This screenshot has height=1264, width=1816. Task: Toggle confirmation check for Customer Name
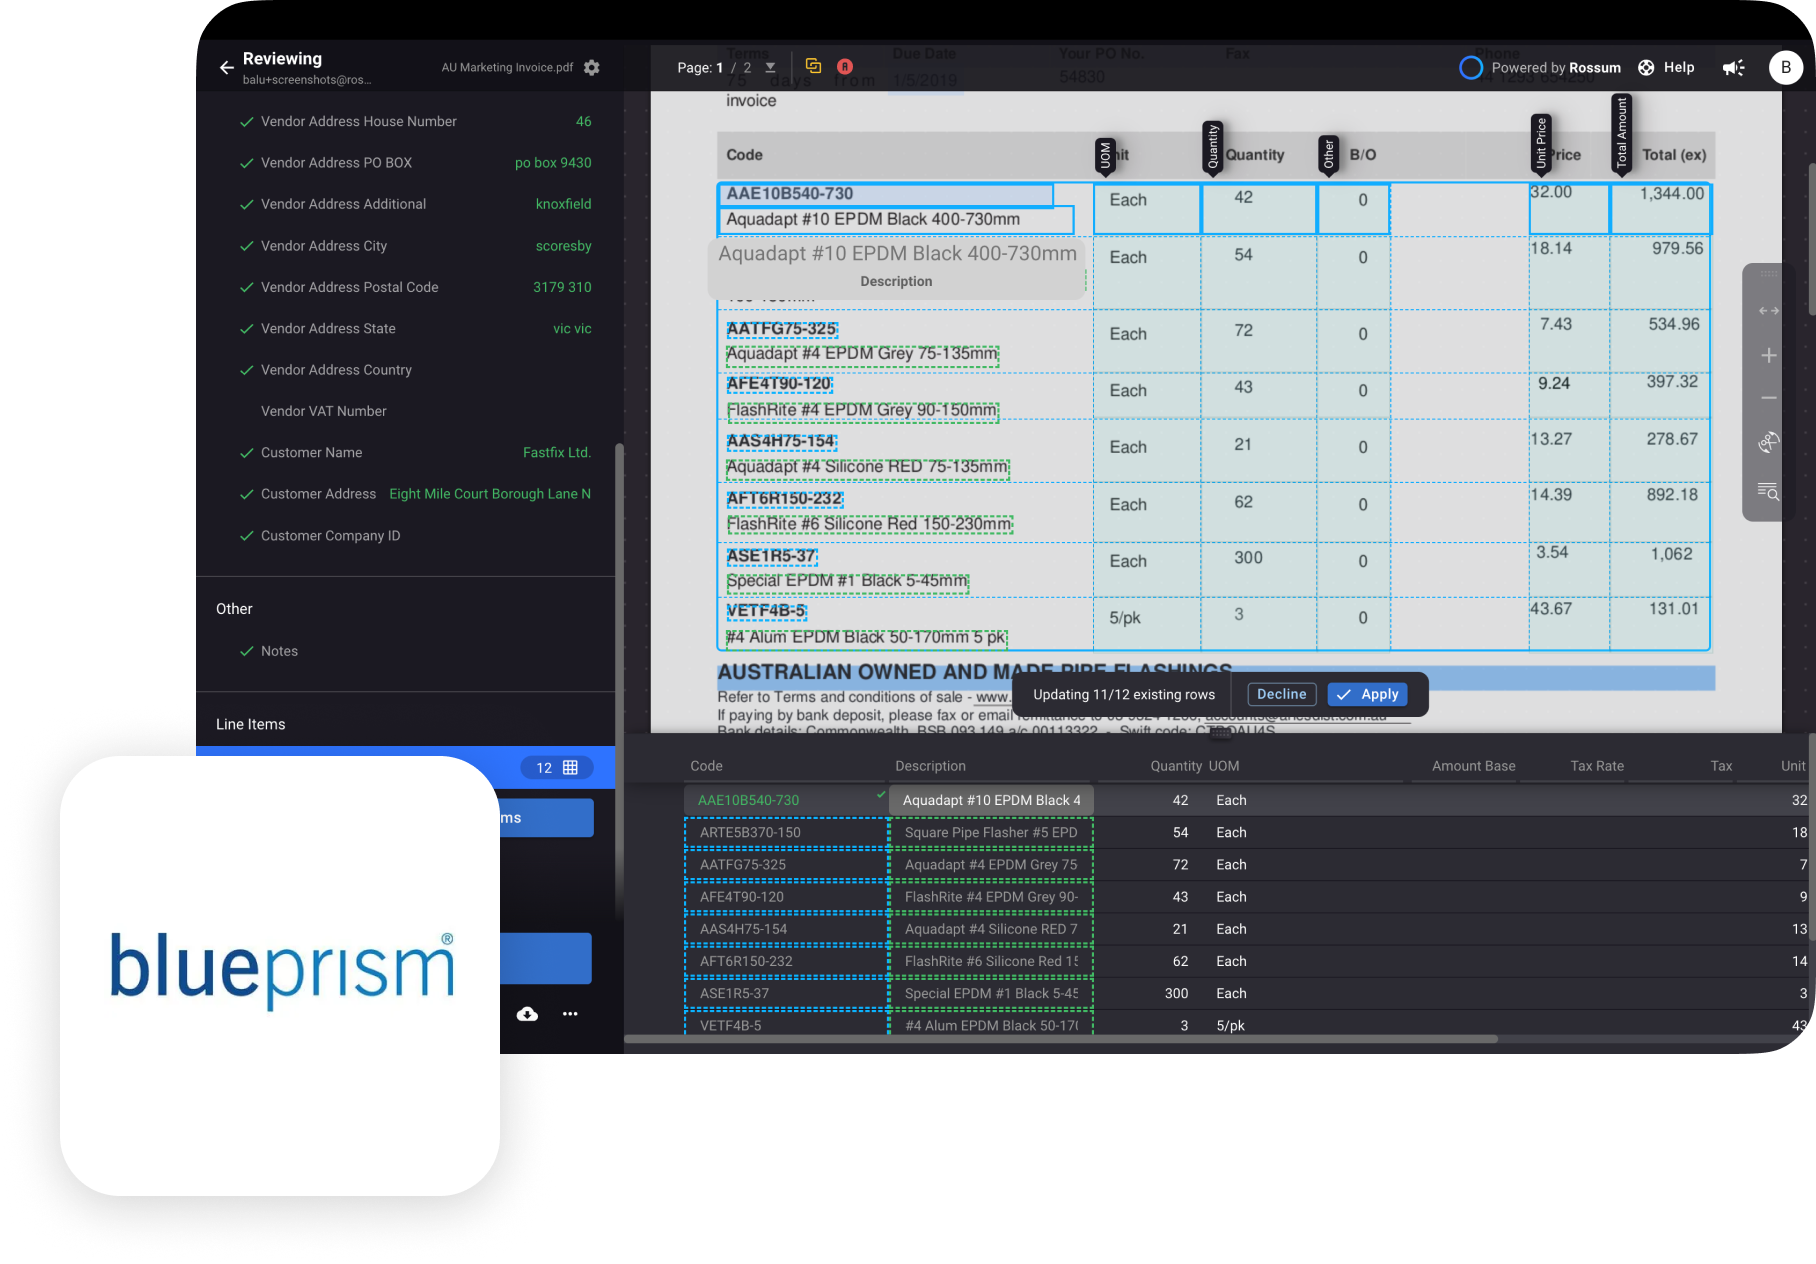[247, 452]
